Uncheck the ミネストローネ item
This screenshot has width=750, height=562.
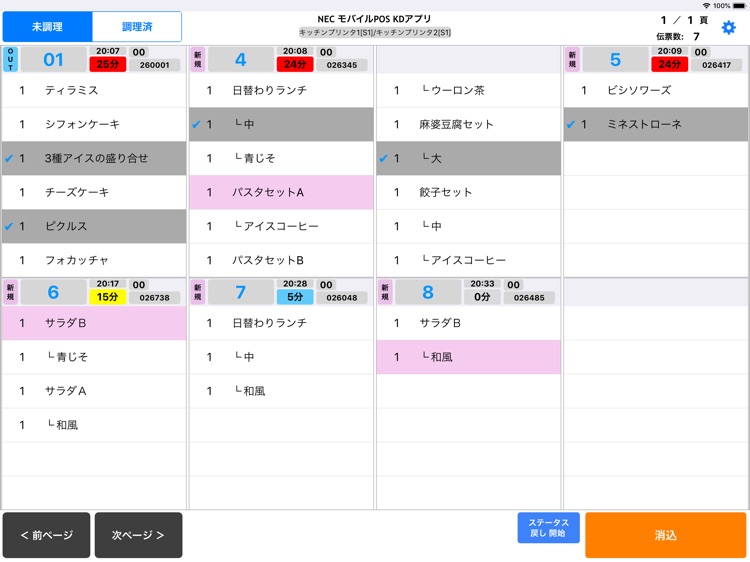[x=656, y=124]
